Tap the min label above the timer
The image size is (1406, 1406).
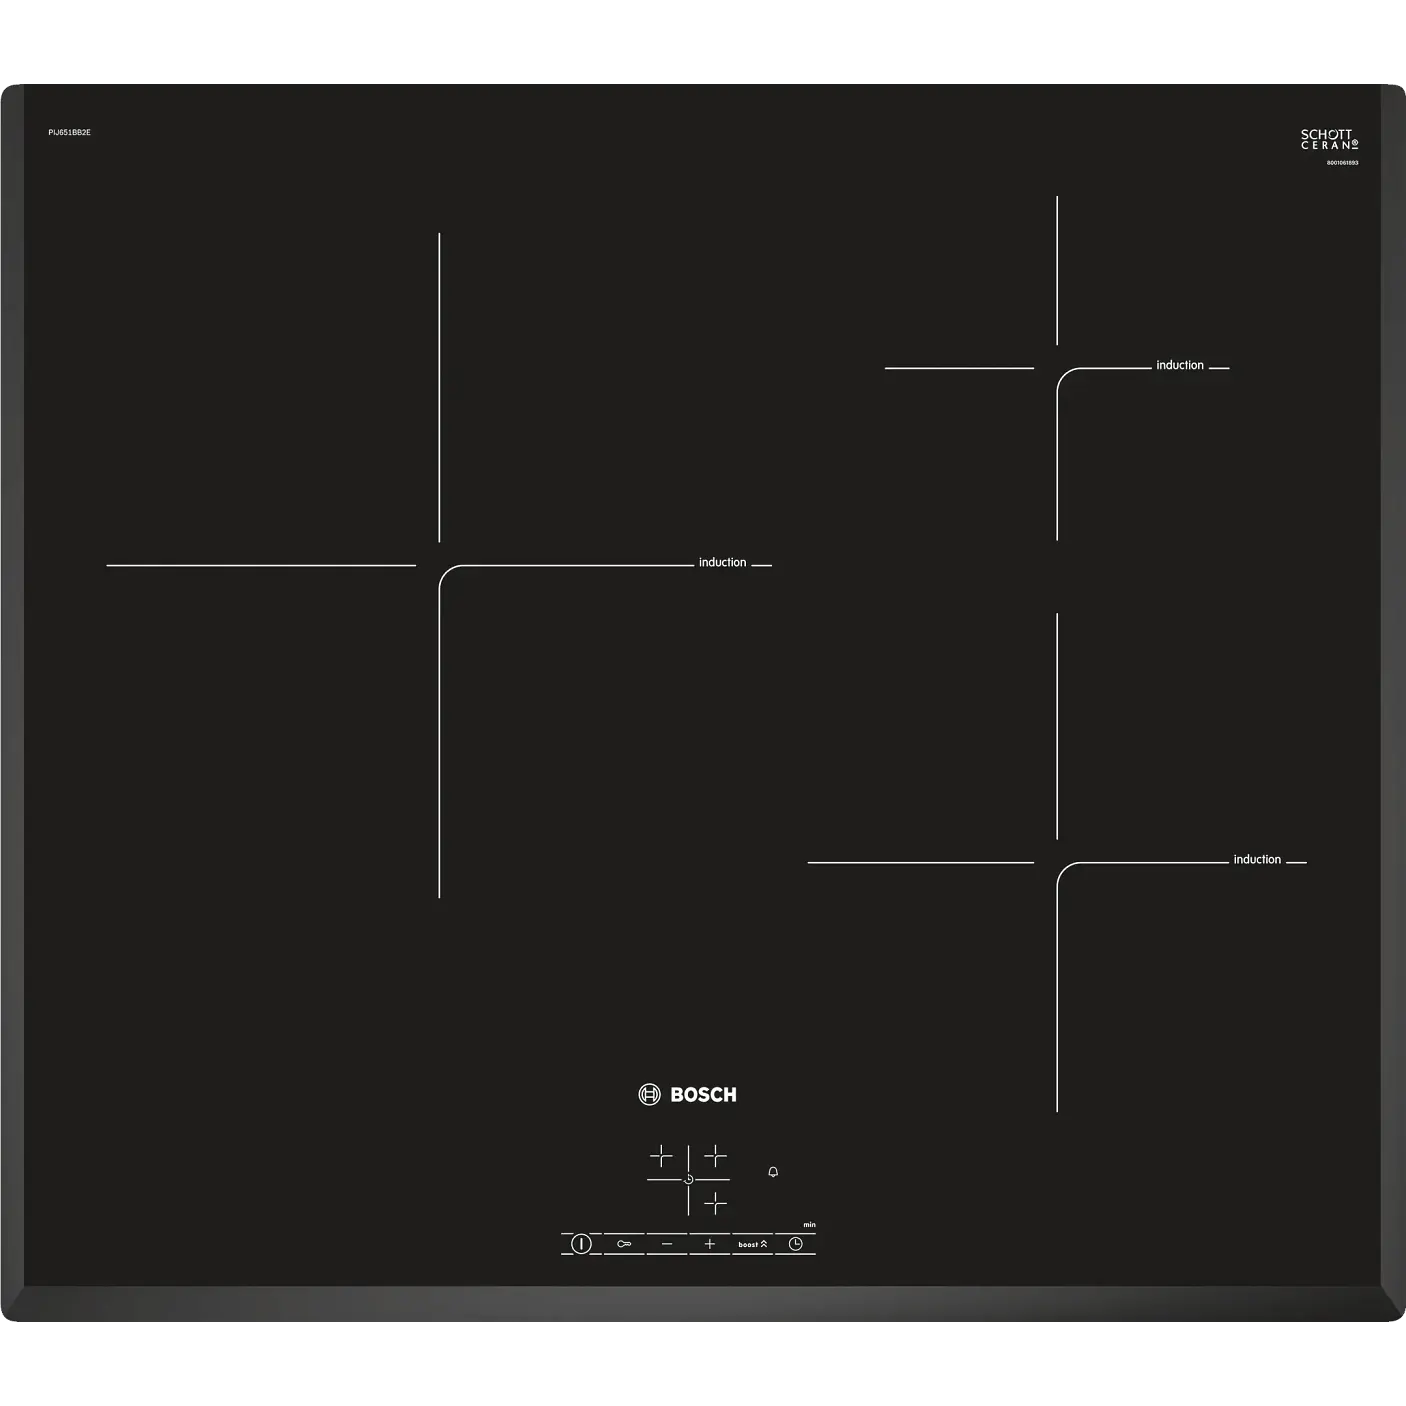(809, 1225)
